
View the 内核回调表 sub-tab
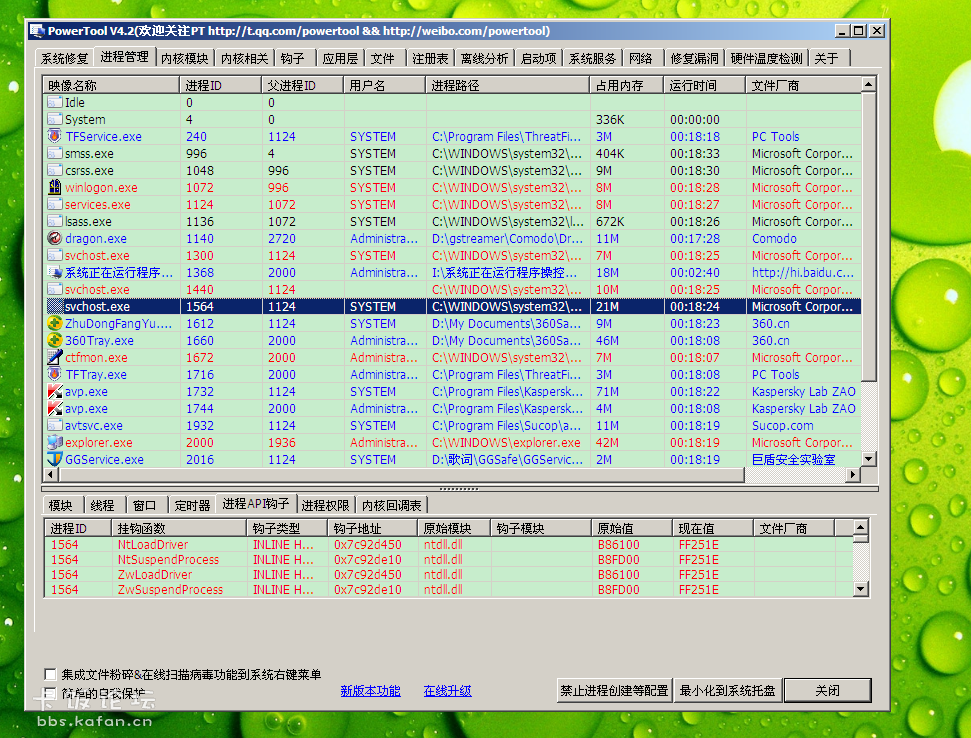coord(392,506)
